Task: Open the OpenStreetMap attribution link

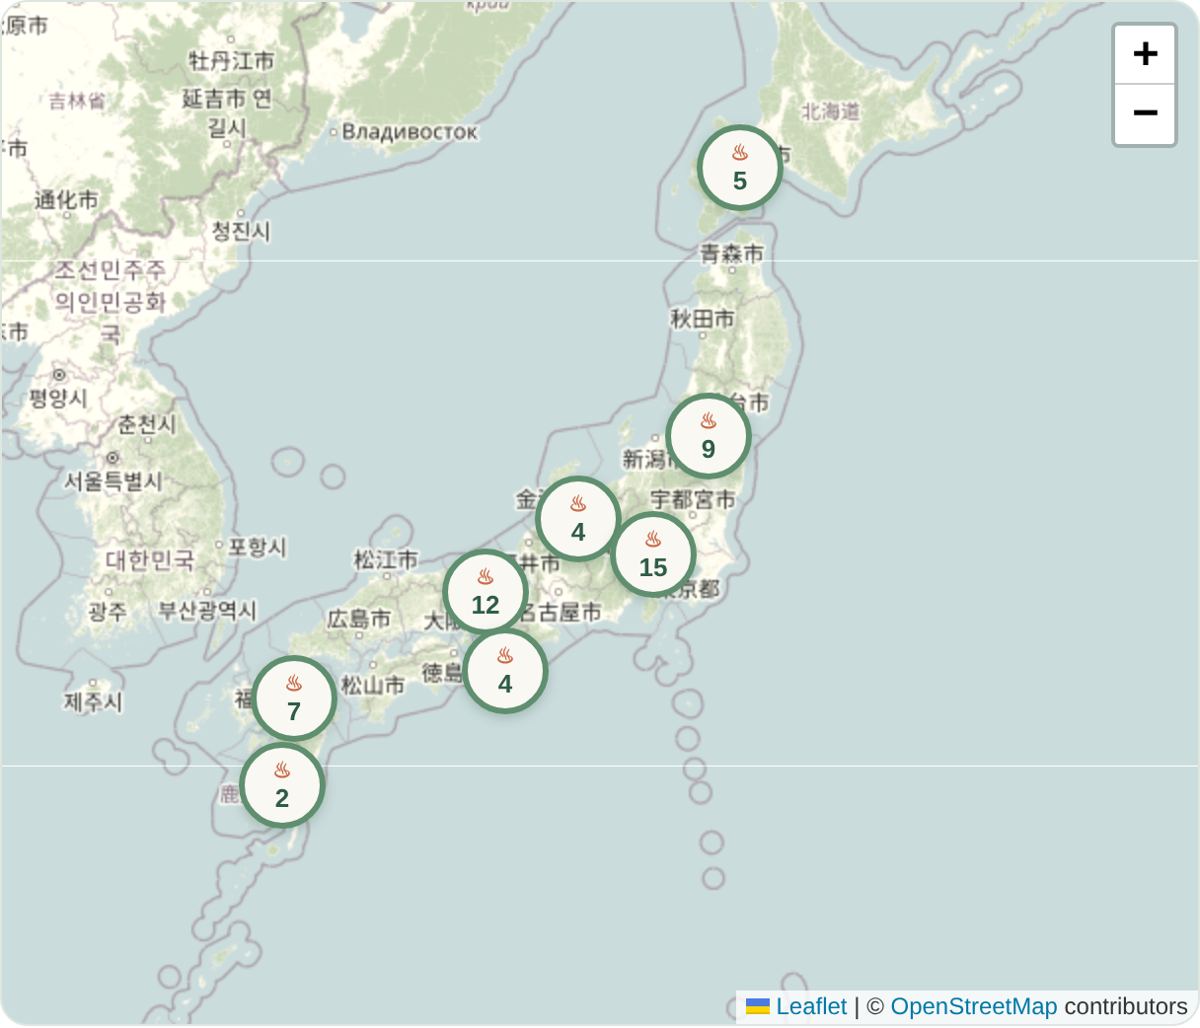Action: click(x=973, y=1006)
